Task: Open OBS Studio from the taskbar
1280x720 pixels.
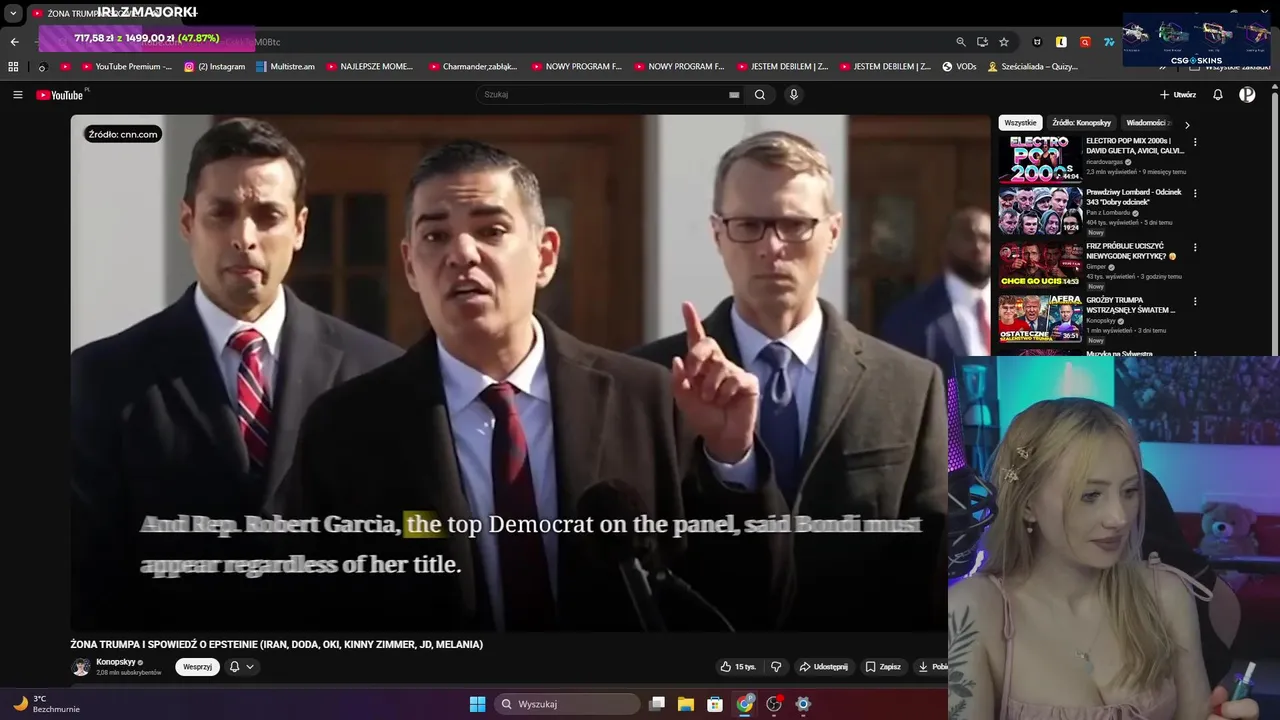Action: [x=774, y=704]
